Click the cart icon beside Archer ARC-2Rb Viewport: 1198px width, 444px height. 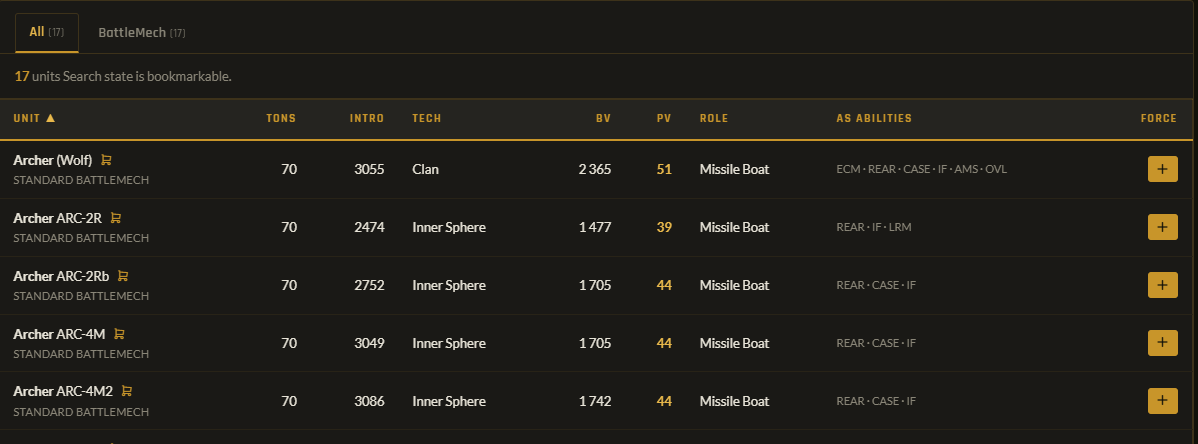pyautogui.click(x=122, y=276)
